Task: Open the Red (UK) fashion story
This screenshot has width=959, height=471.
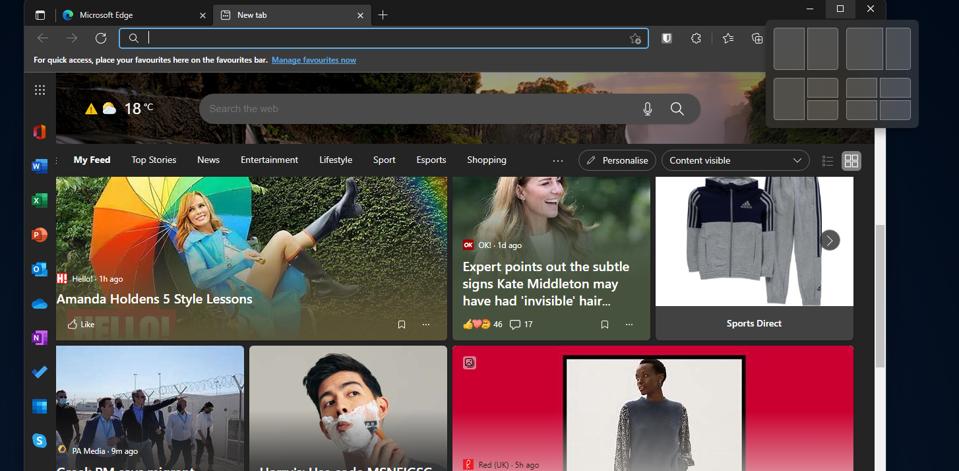Action: 653,408
